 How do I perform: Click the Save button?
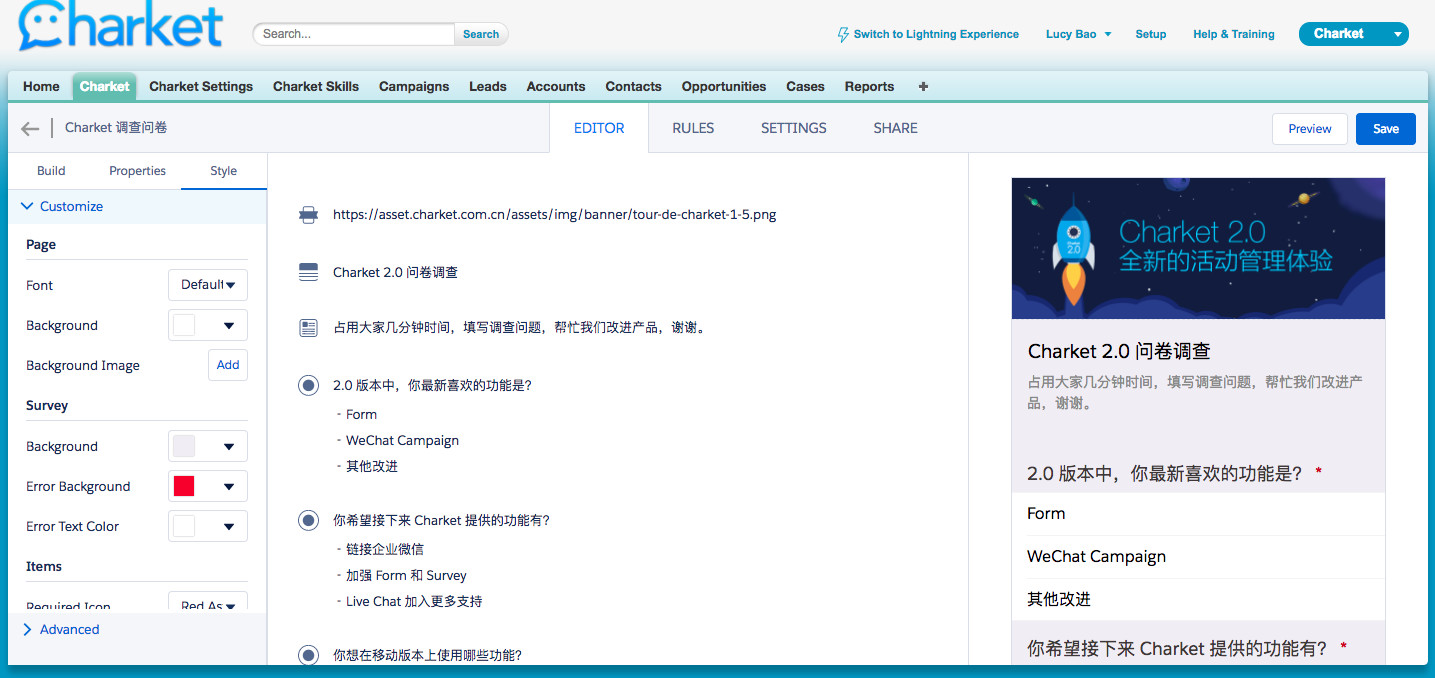click(1385, 129)
